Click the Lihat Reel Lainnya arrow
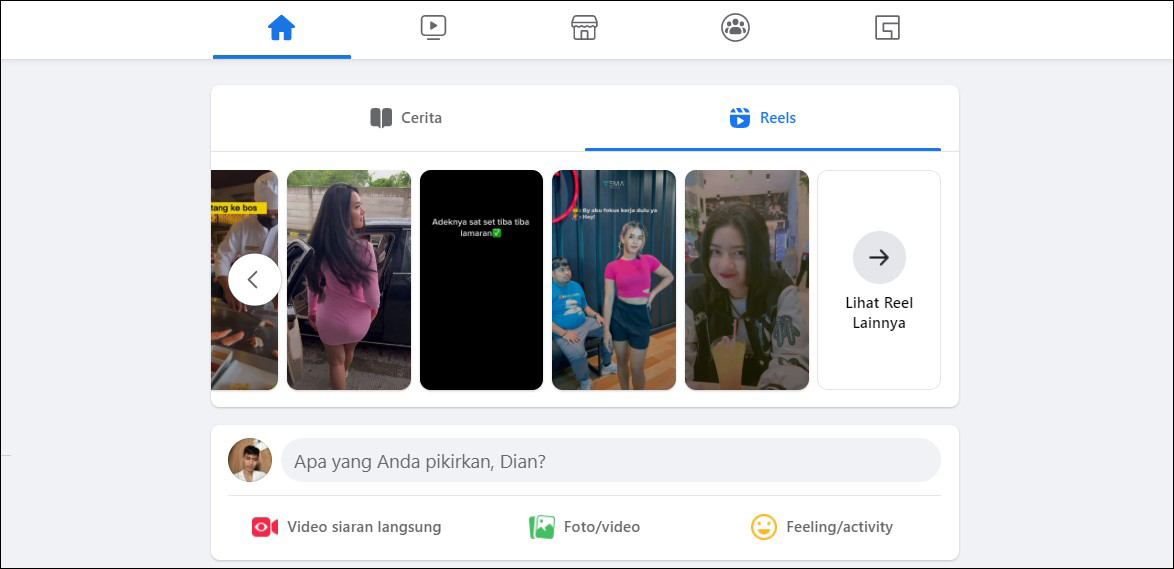 click(x=879, y=258)
